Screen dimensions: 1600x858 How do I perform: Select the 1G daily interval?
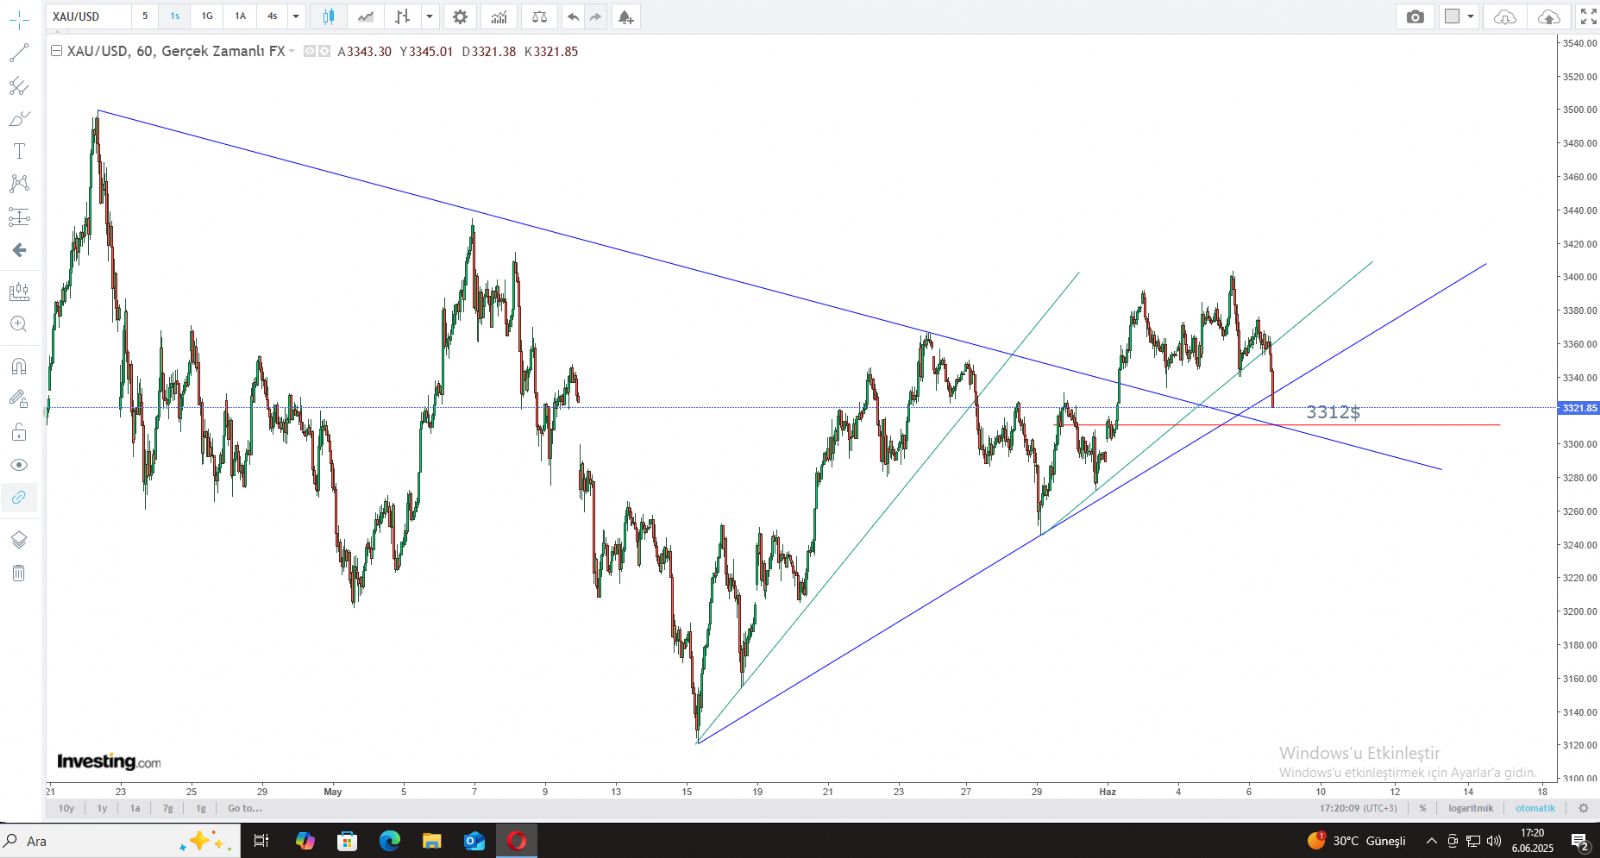tap(207, 16)
